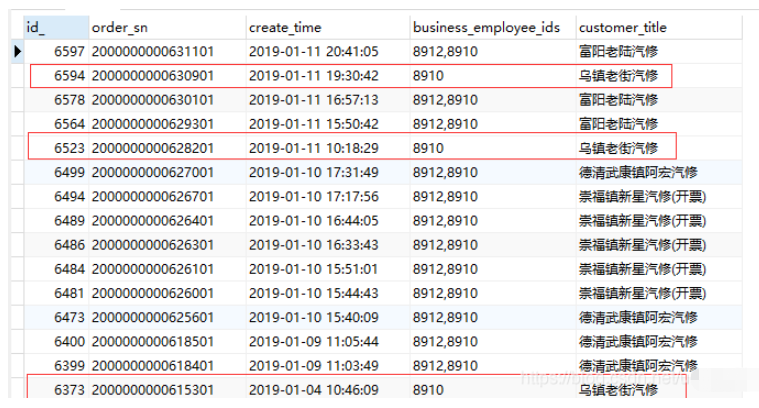Select create_time 2019-01-11 10:18:29

click(314, 148)
